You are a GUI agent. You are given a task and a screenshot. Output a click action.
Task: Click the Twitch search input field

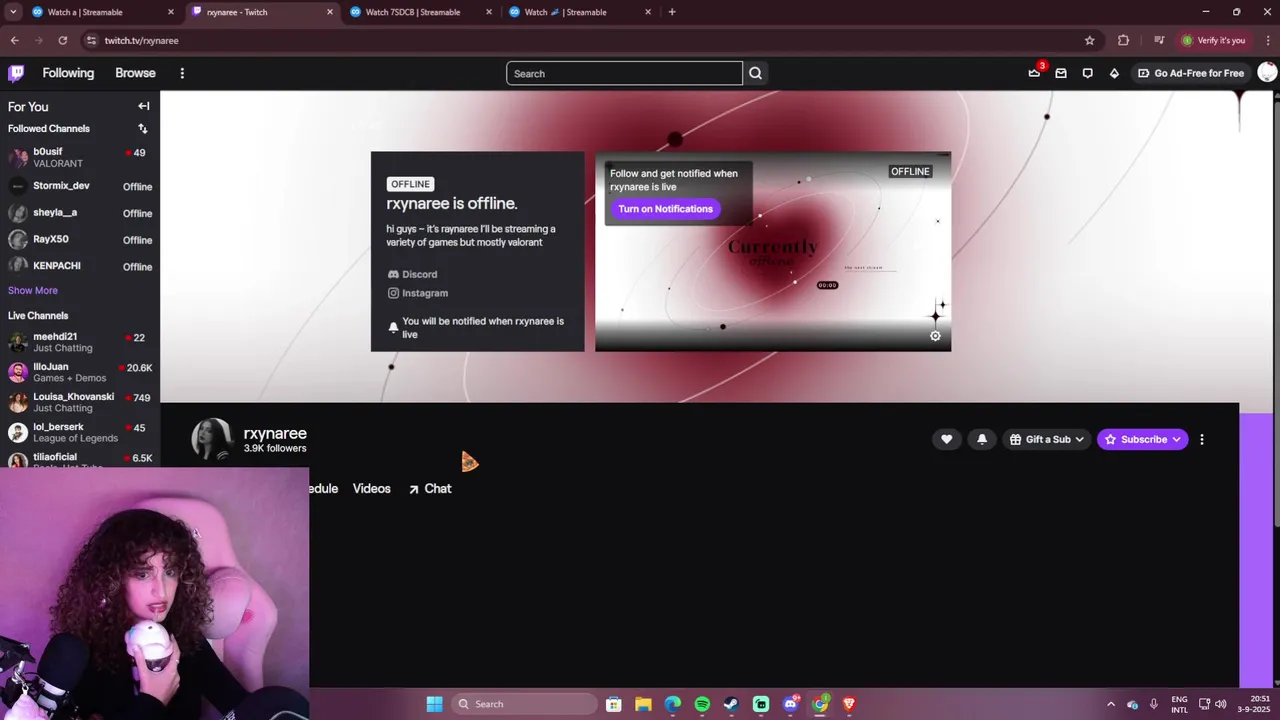(x=624, y=73)
